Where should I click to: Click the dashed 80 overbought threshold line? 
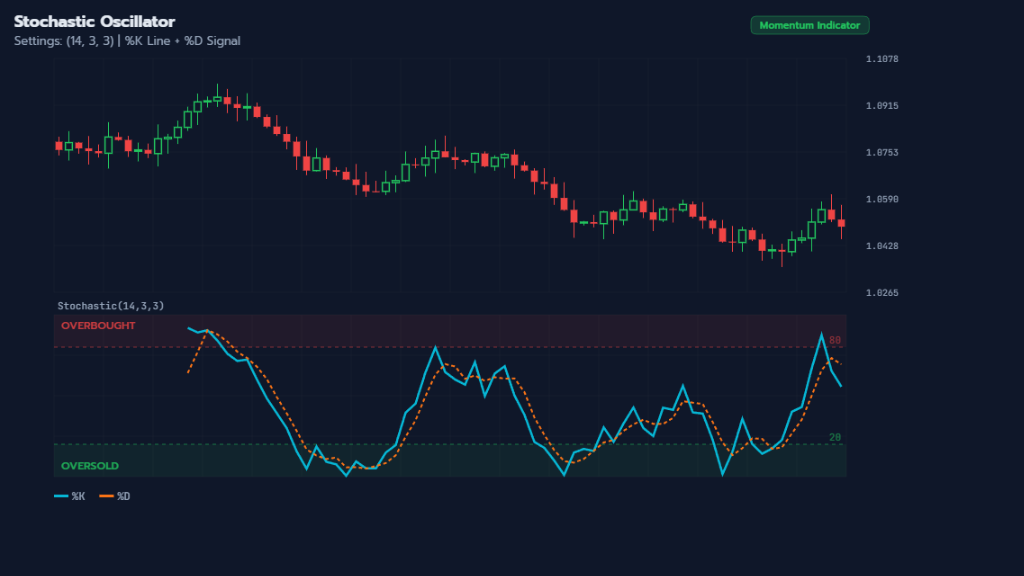(450, 344)
